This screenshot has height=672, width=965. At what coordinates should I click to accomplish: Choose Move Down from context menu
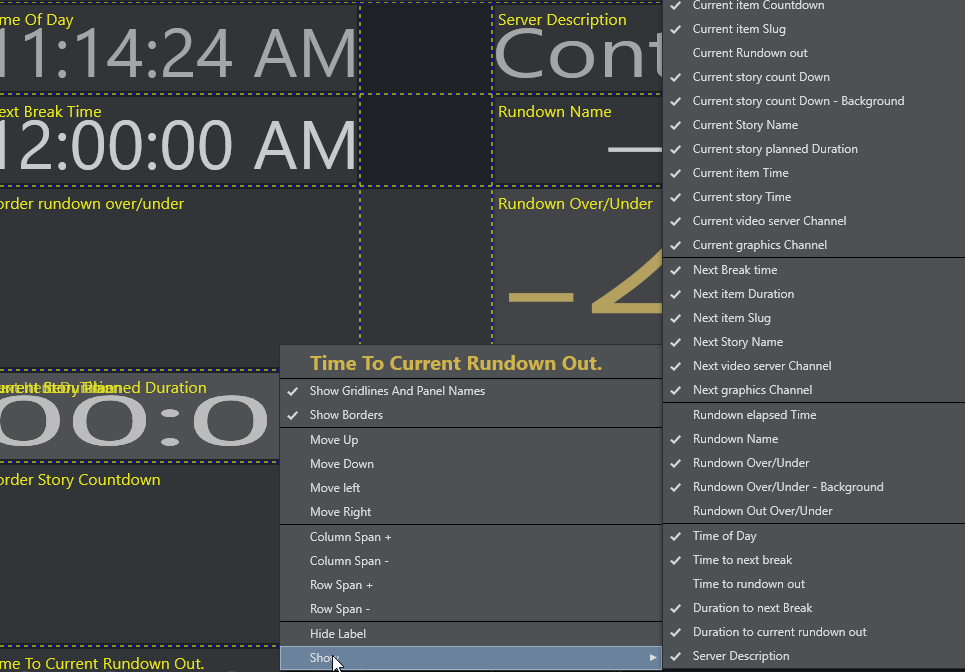click(341, 464)
